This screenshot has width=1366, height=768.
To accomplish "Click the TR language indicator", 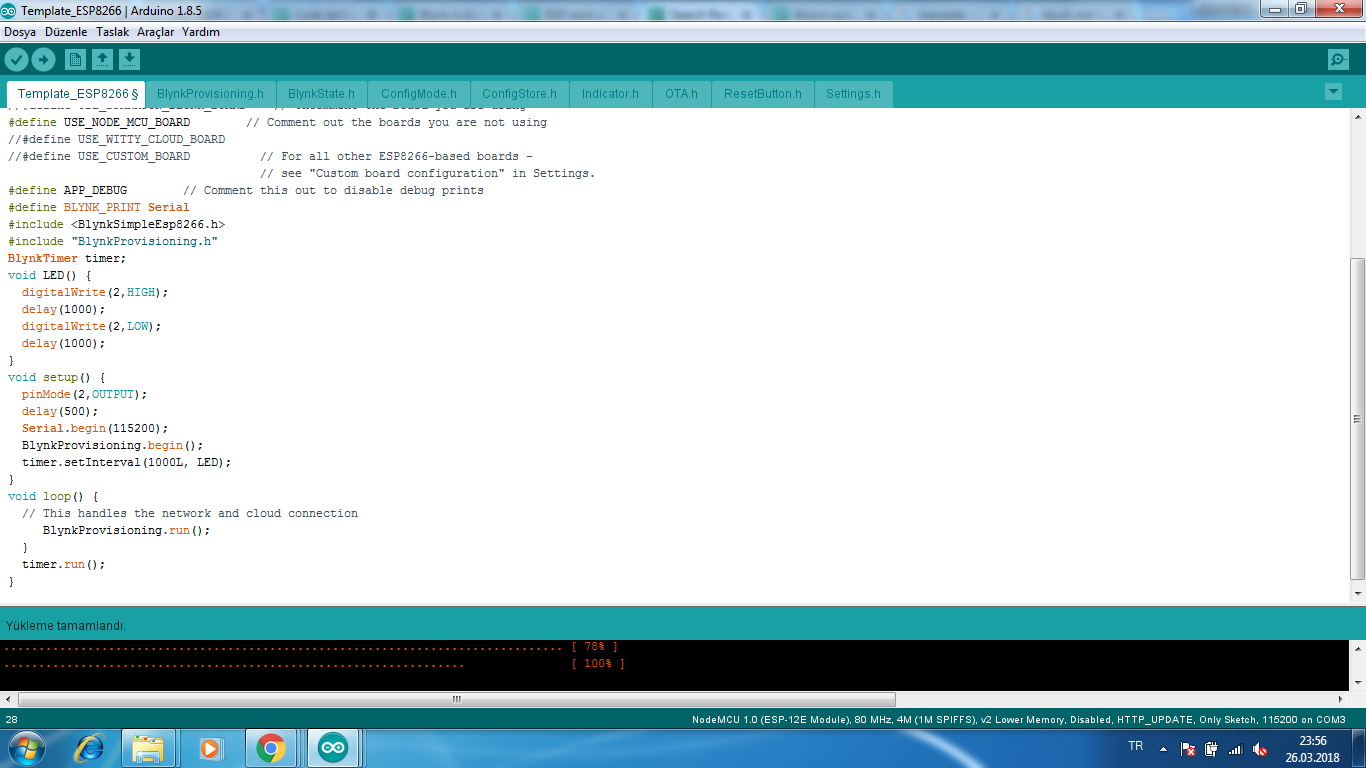I will pos(1135,747).
